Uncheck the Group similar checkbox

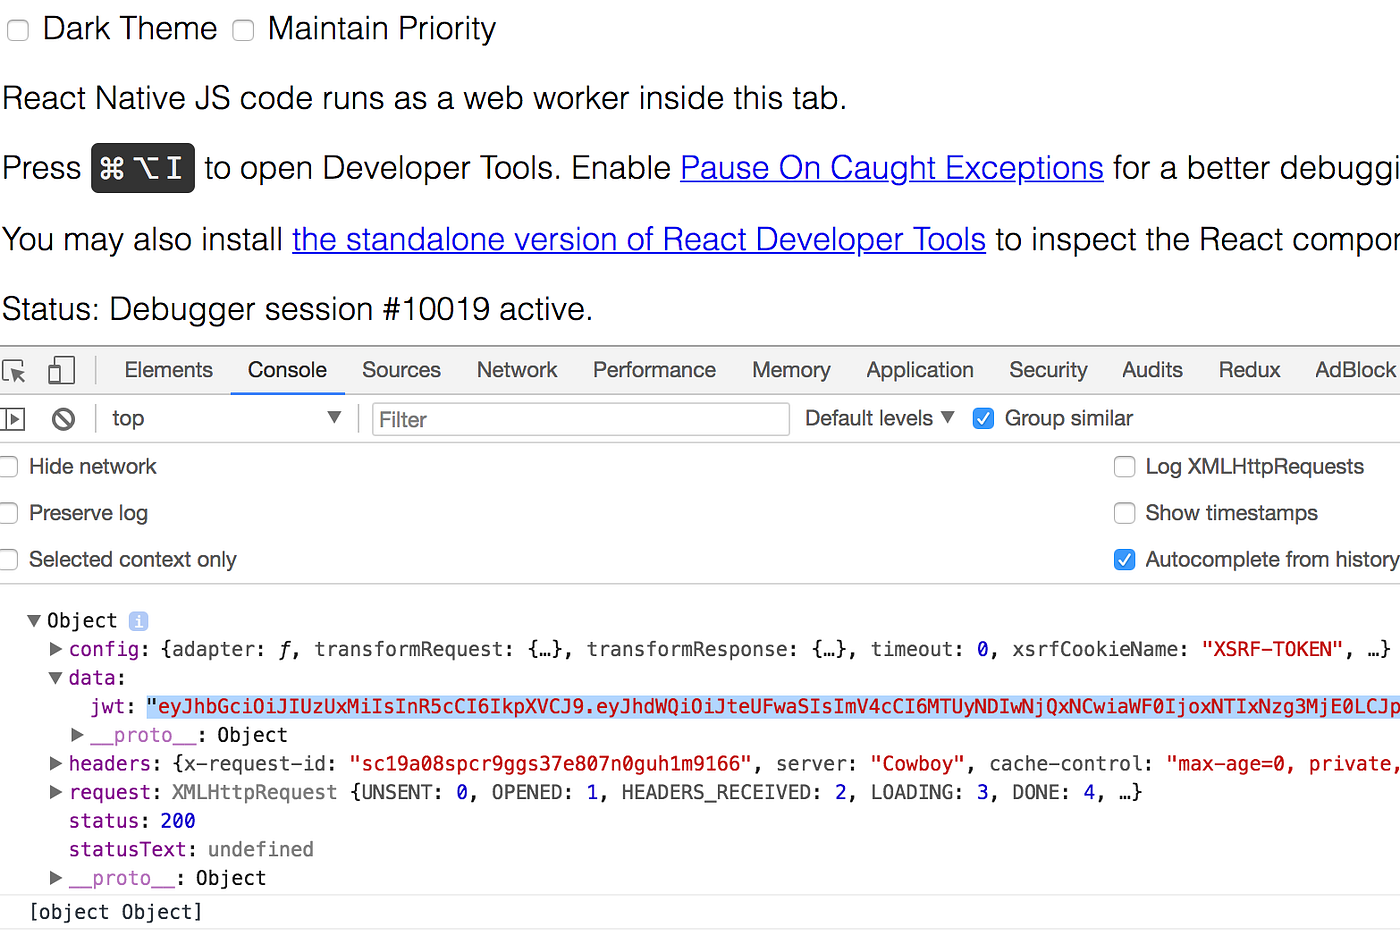click(983, 419)
